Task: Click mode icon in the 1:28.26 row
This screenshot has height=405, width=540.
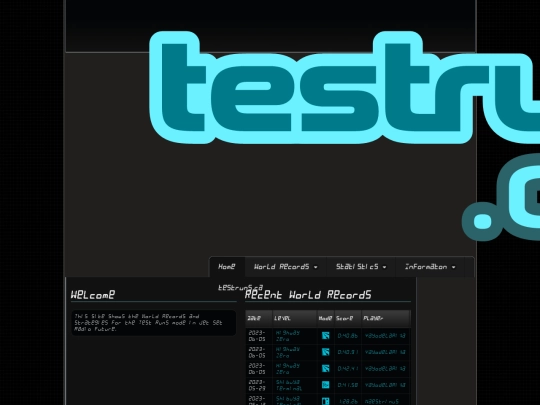Action: click(325, 401)
